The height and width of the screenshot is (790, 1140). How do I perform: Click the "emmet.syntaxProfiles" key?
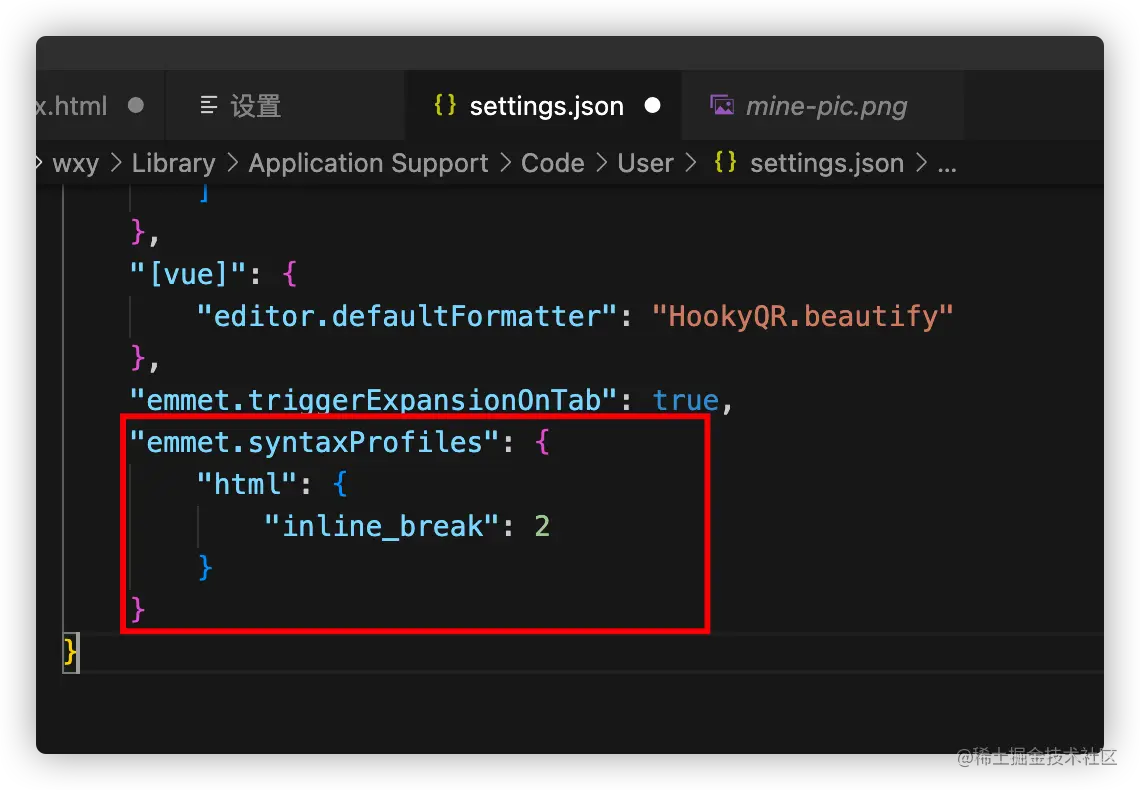[x=314, y=442]
